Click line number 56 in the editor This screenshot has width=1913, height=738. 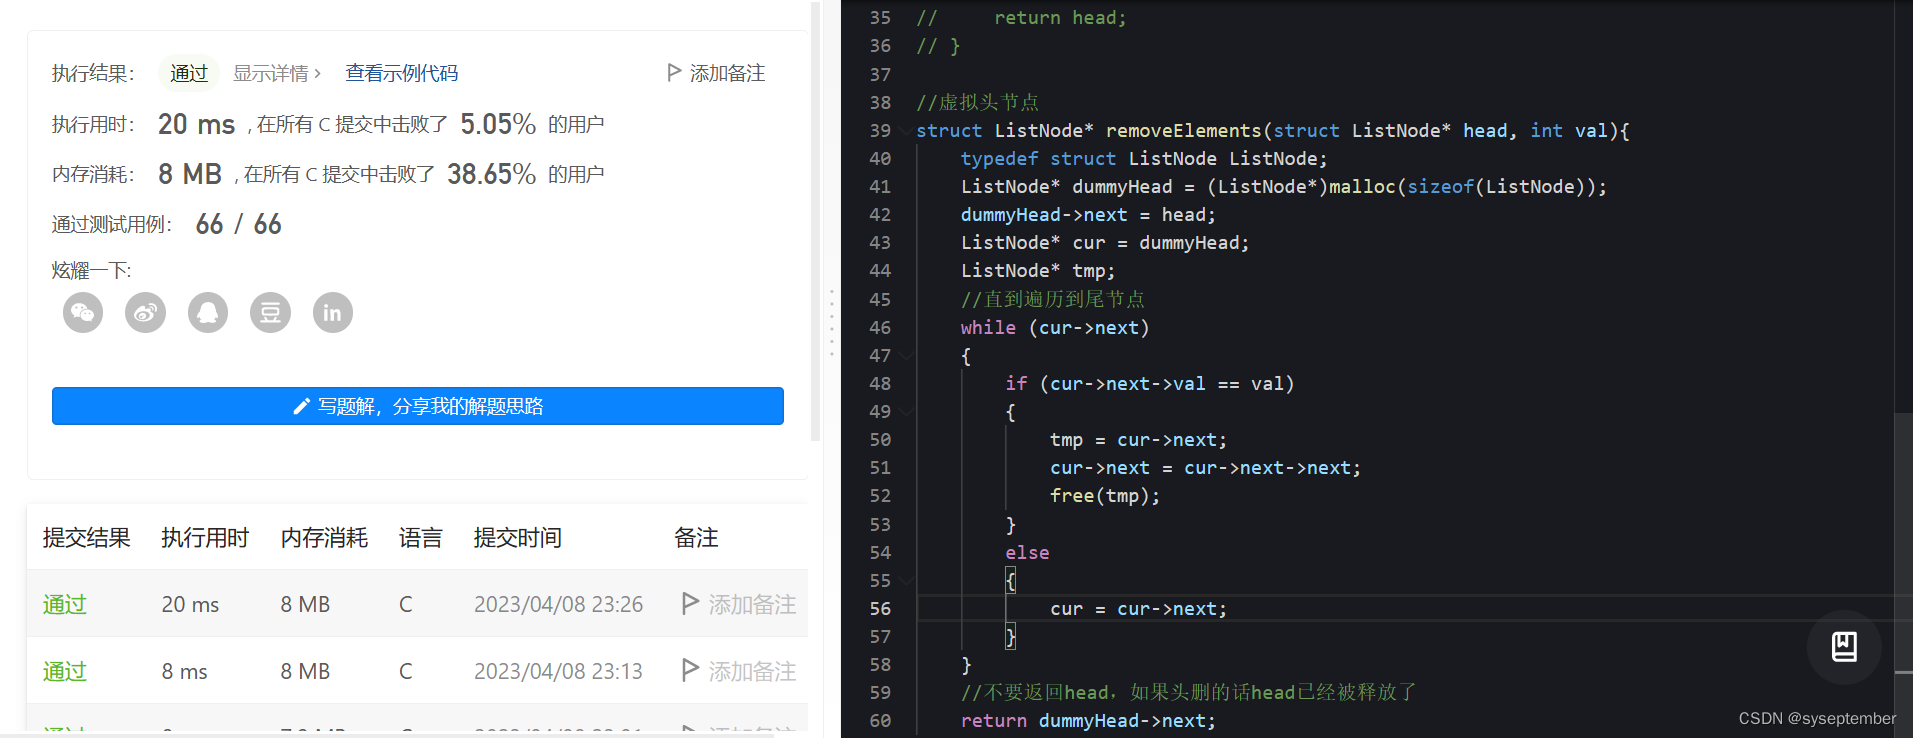click(880, 609)
